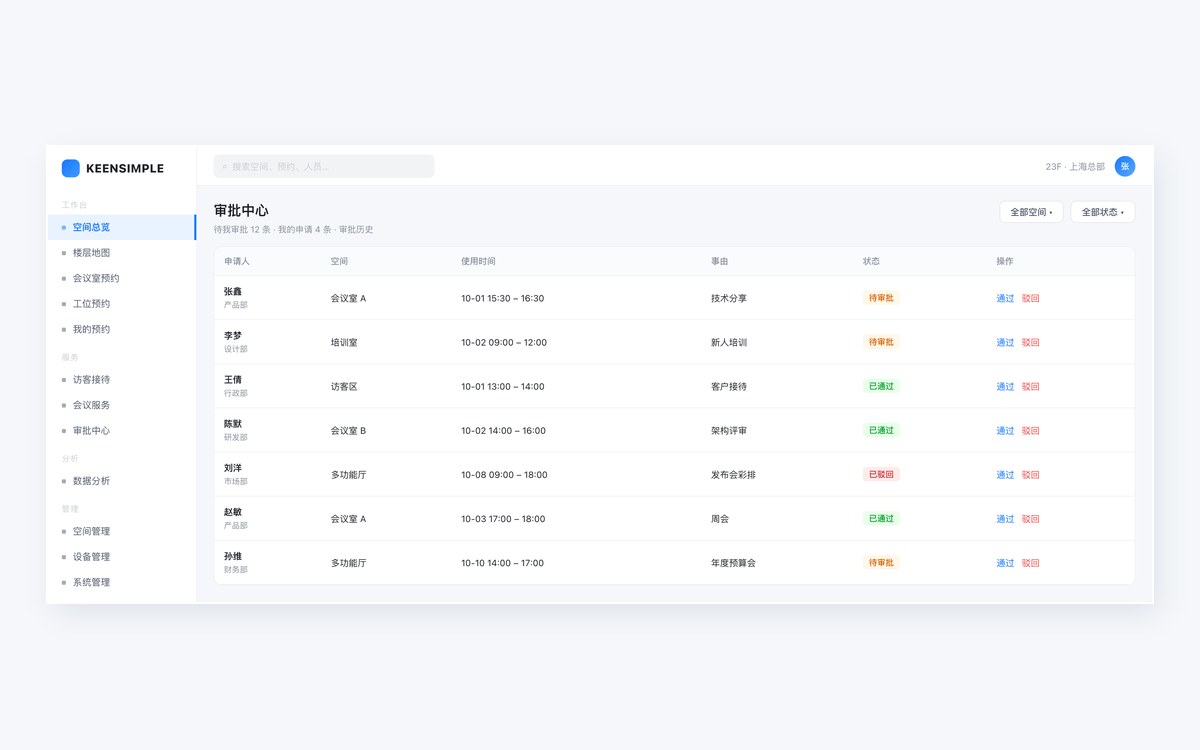Click 通过 for 李梦's 培训室 request

point(1005,342)
